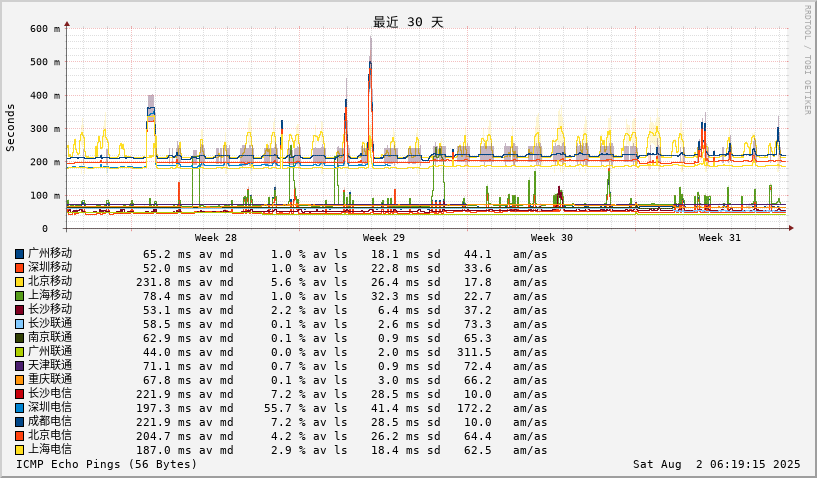The height and width of the screenshot is (478, 817).
Task: Click the 深圳移动 legend color box
Action: tap(19, 268)
